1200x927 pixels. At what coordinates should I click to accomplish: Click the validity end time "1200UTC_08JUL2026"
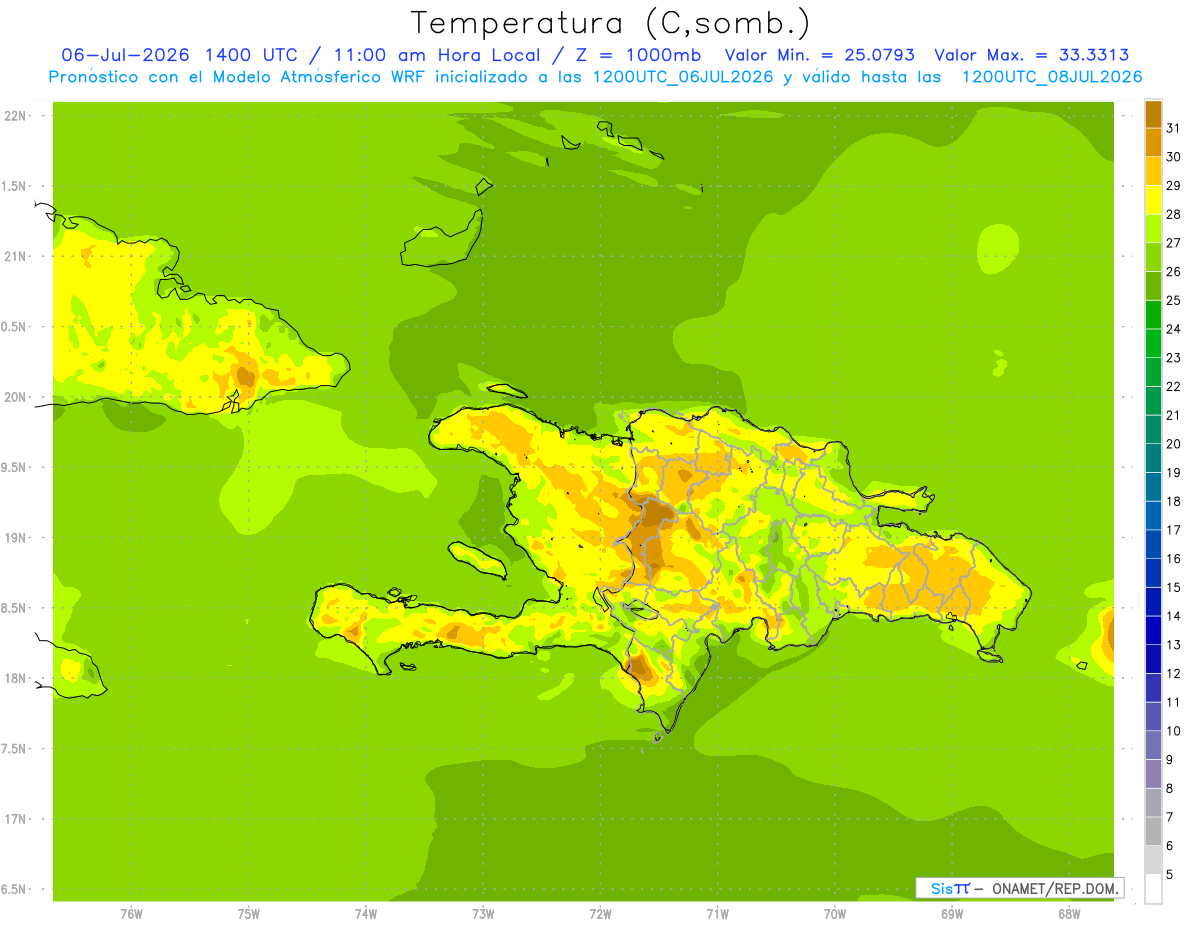1052,77
